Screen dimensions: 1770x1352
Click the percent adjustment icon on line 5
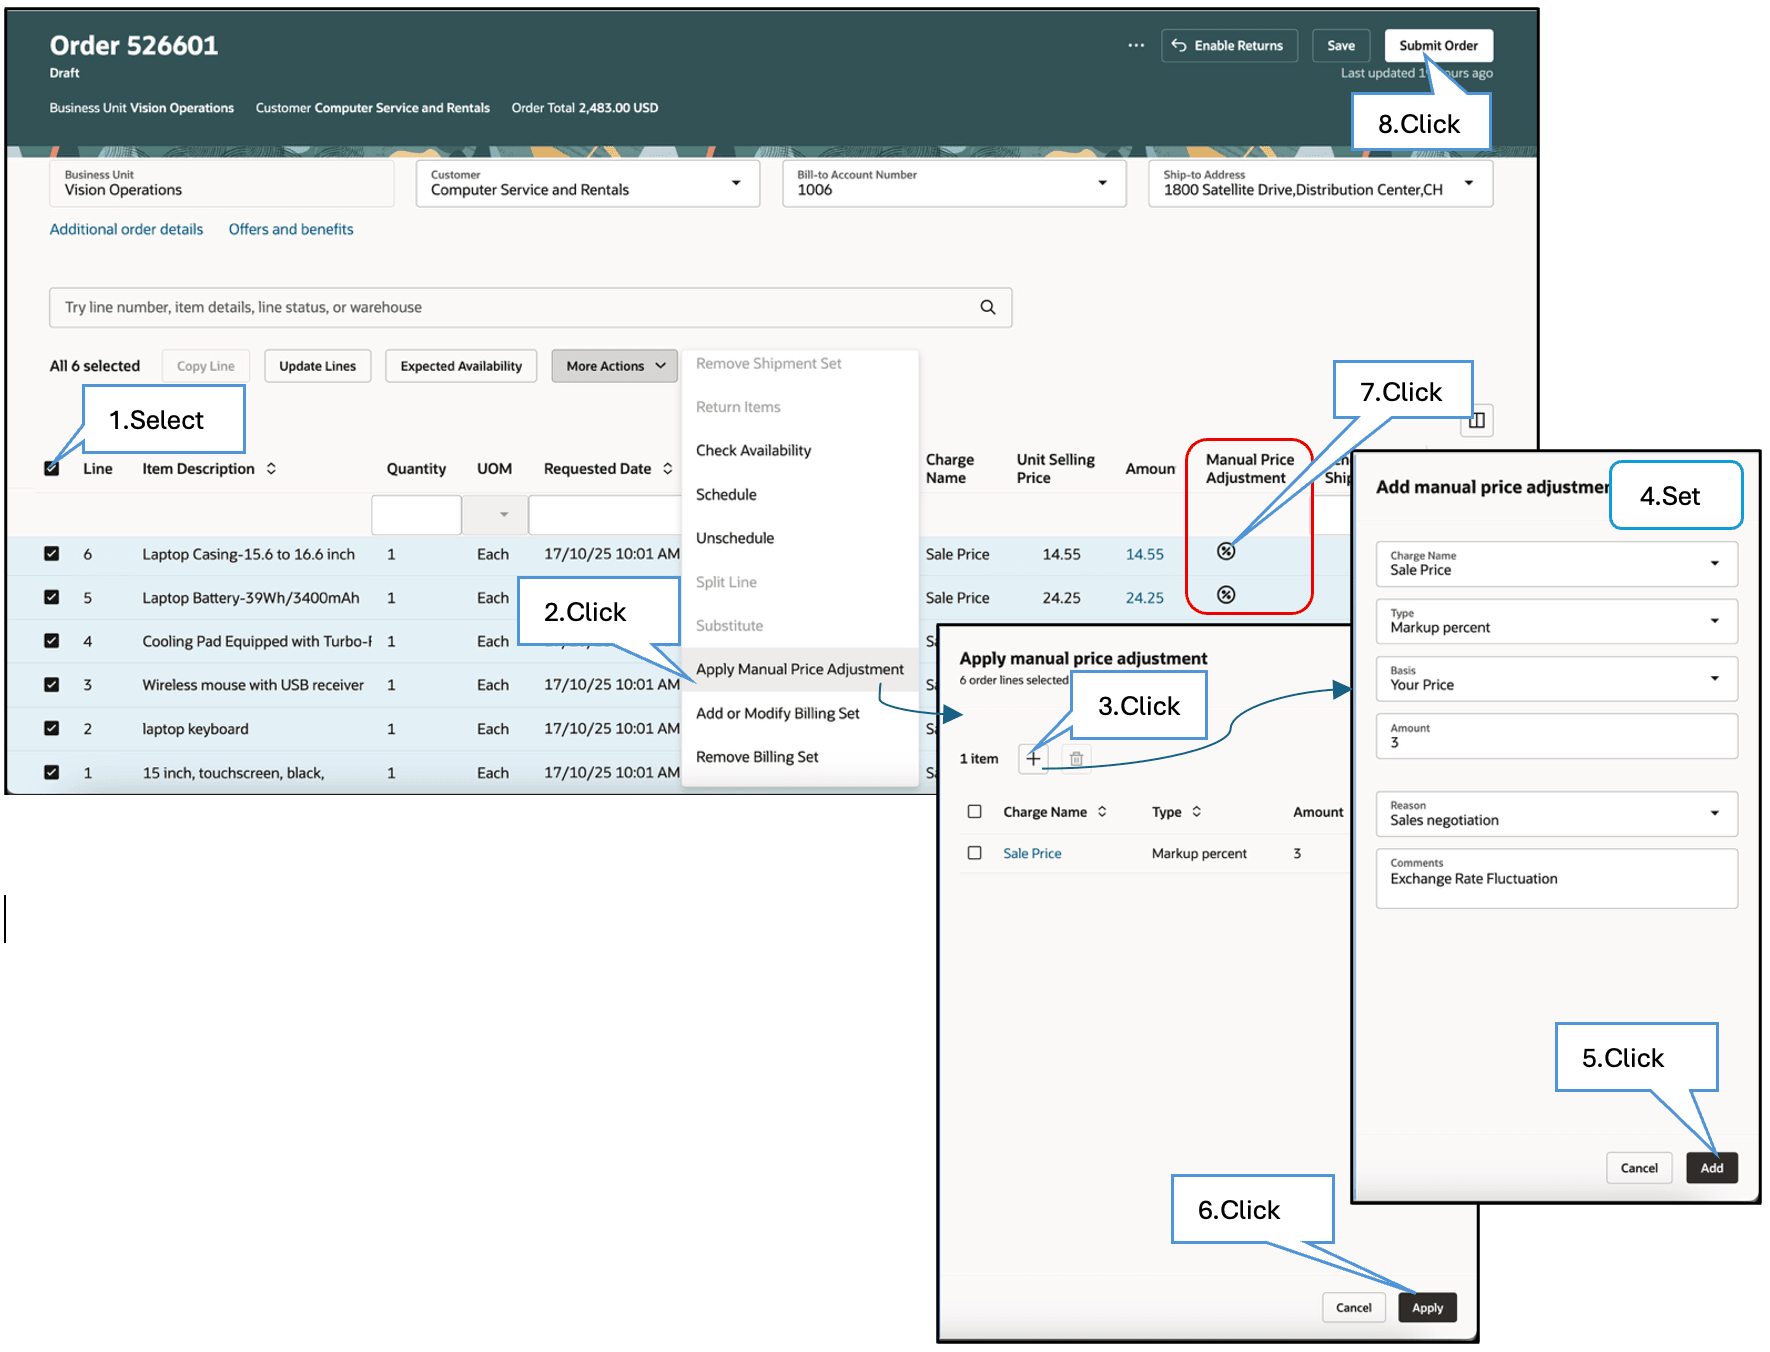coord(1227,595)
